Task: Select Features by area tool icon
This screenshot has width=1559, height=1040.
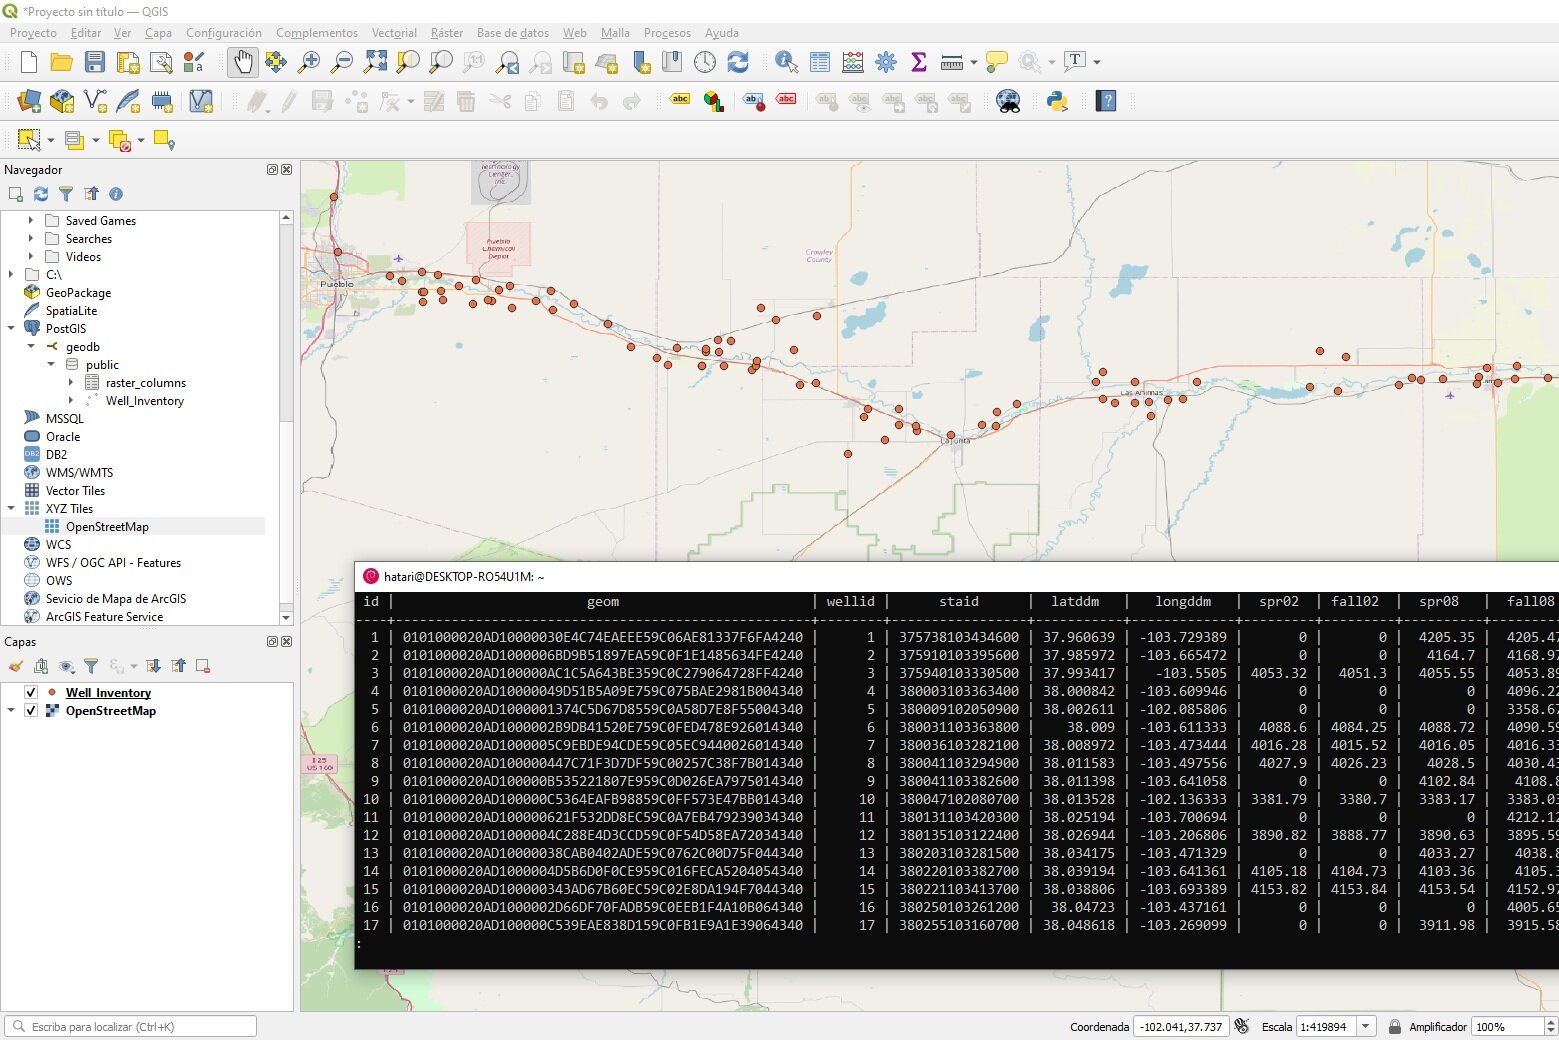Action: (x=29, y=140)
